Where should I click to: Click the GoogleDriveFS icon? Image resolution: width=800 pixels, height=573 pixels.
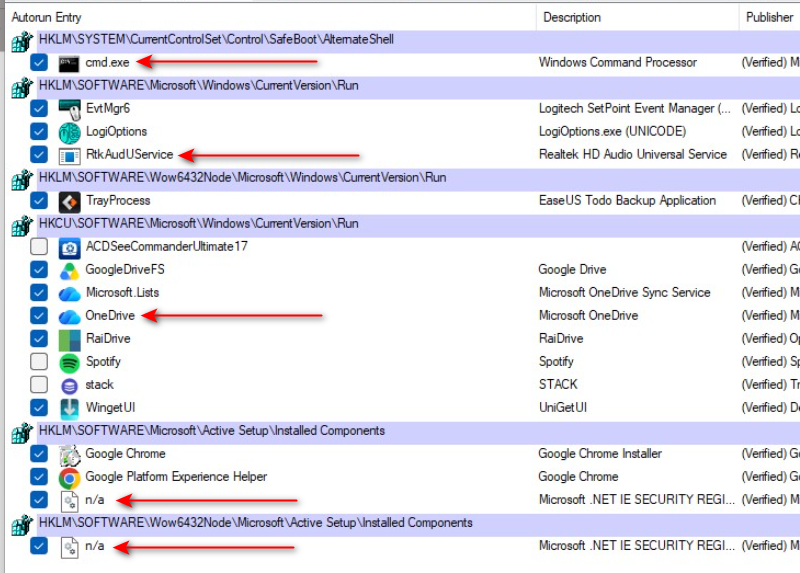point(69,271)
